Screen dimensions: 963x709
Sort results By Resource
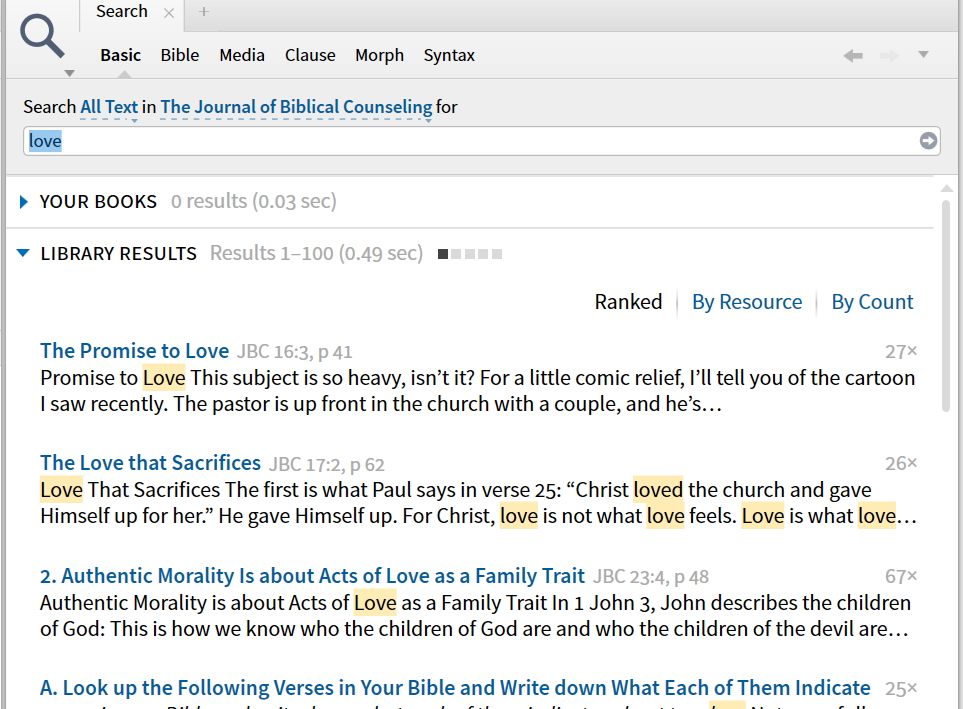[x=747, y=302]
